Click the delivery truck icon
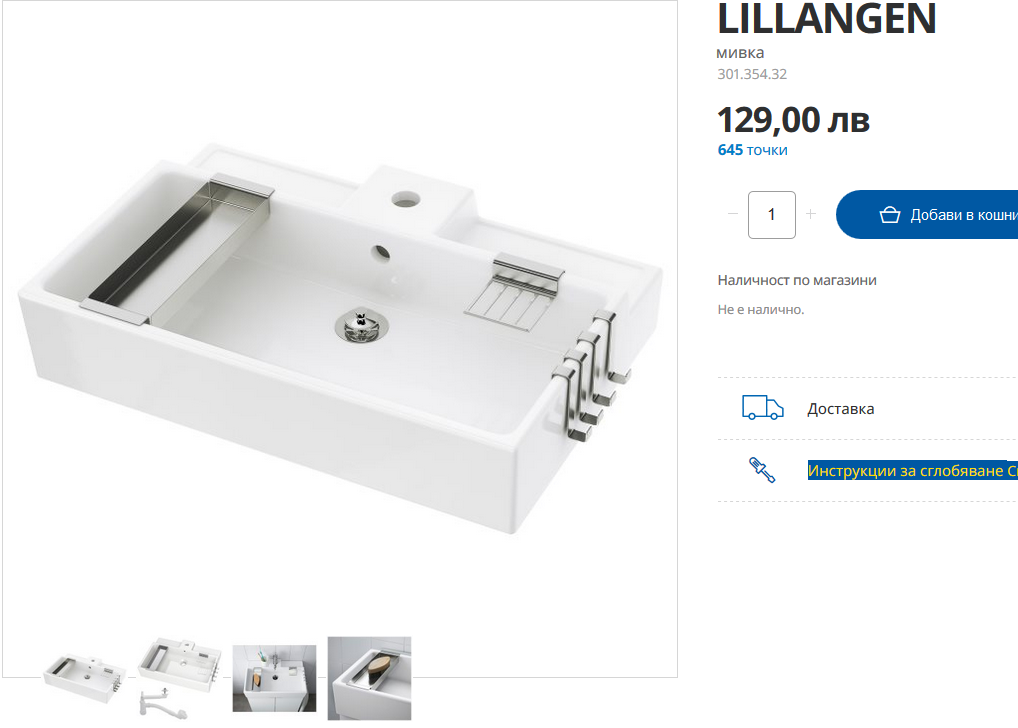Screen dimensions: 1018x728 point(762,408)
